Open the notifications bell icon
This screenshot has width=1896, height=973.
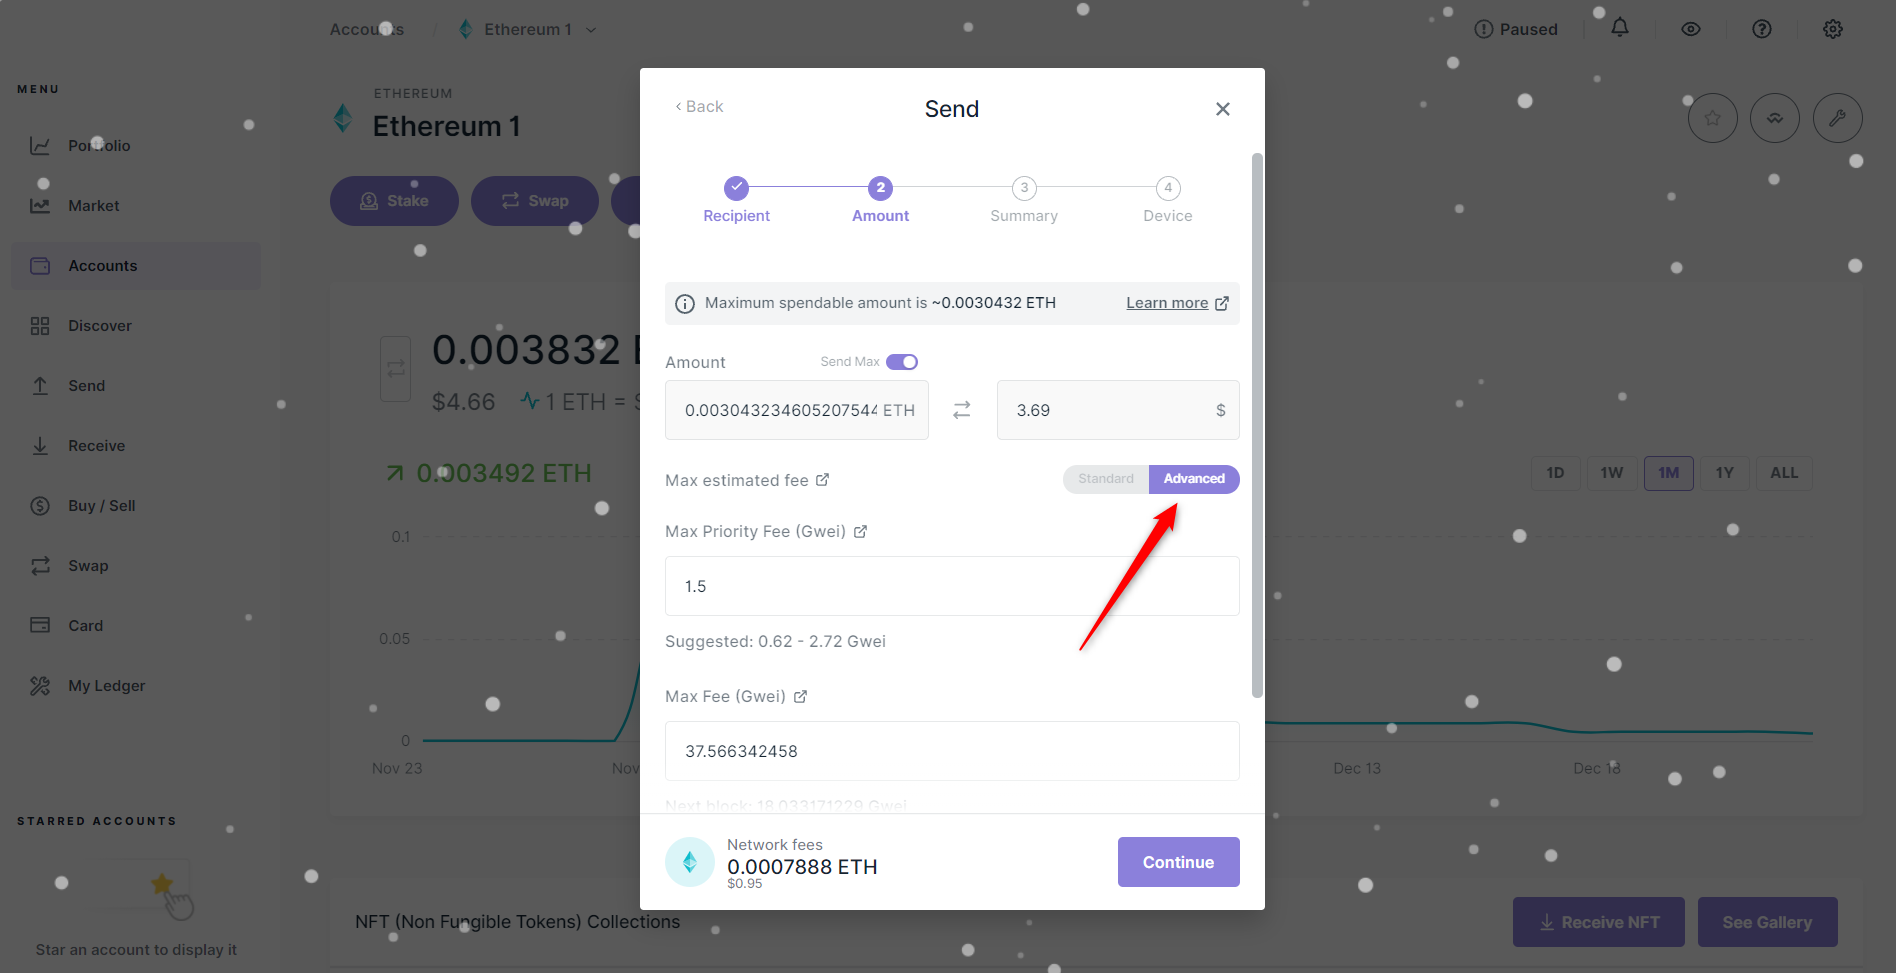point(1620,29)
